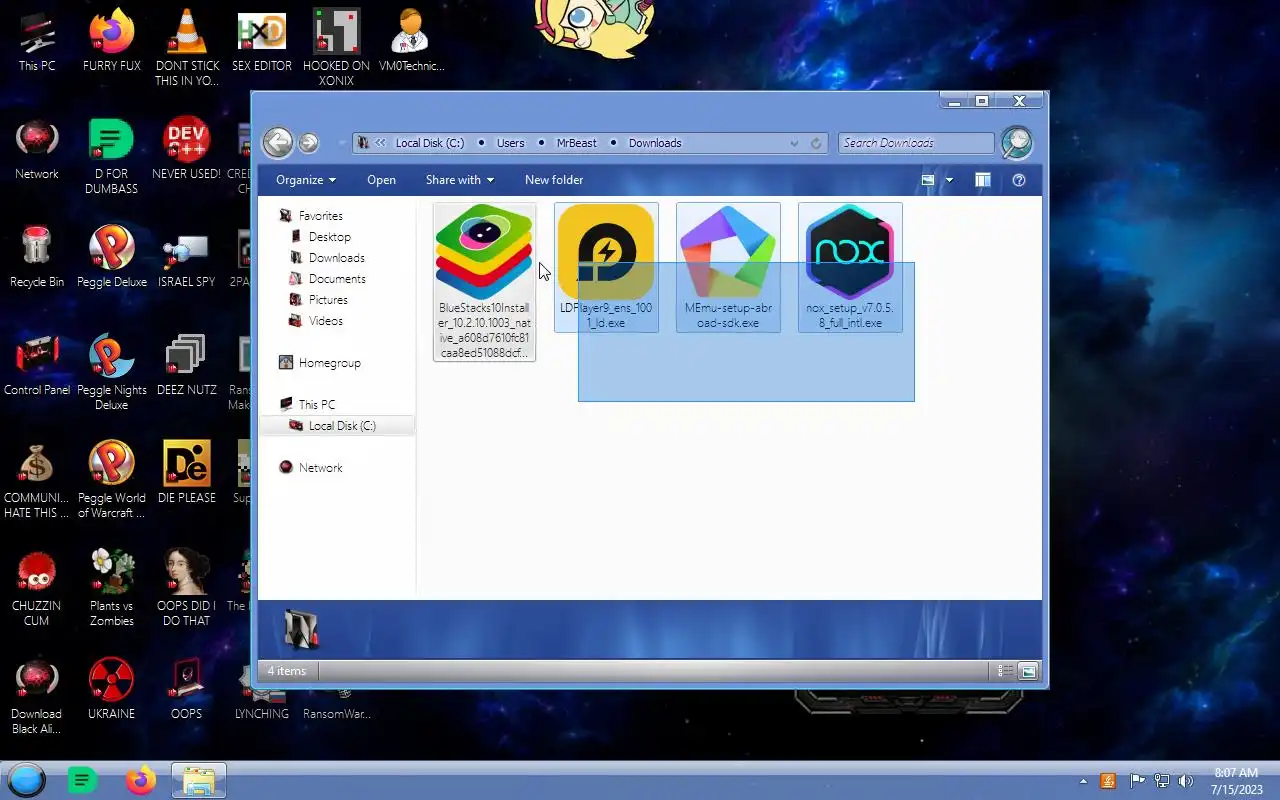Image resolution: width=1280 pixels, height=800 pixels.
Task: Create a New folder
Action: pos(554,180)
